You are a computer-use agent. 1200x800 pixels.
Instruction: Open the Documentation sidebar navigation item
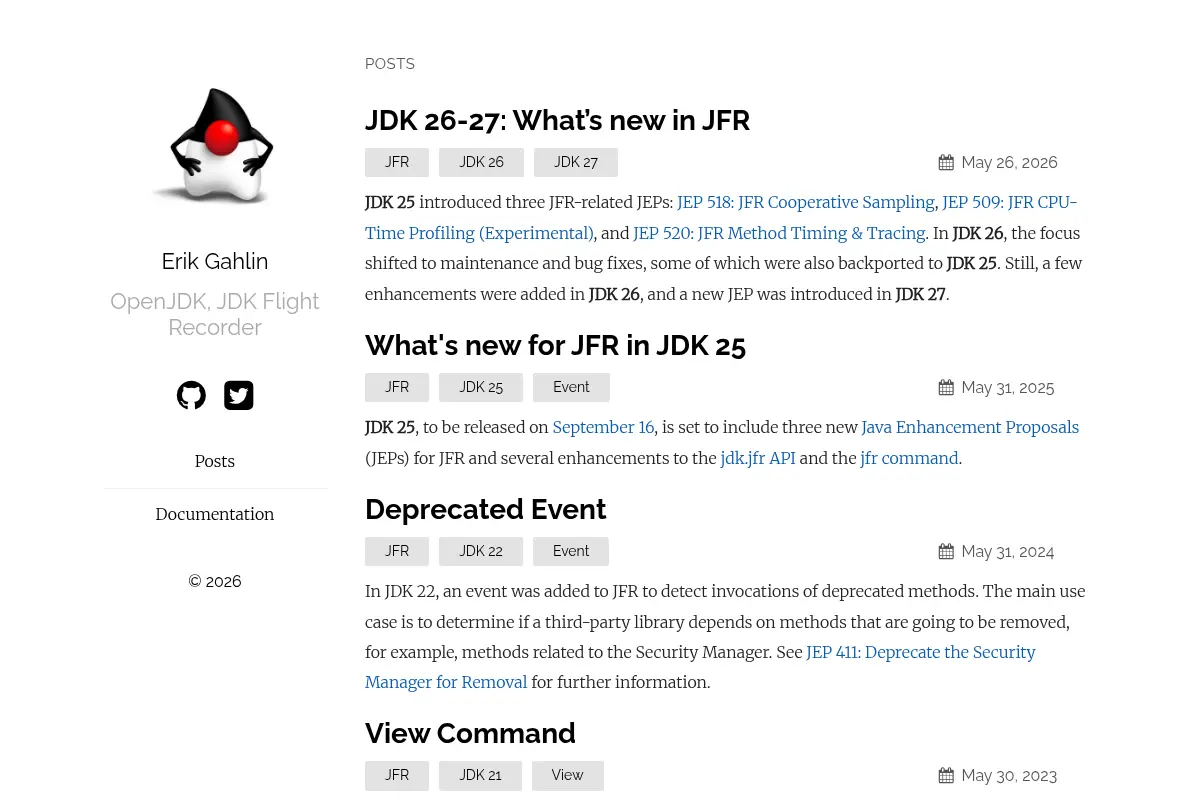click(215, 514)
